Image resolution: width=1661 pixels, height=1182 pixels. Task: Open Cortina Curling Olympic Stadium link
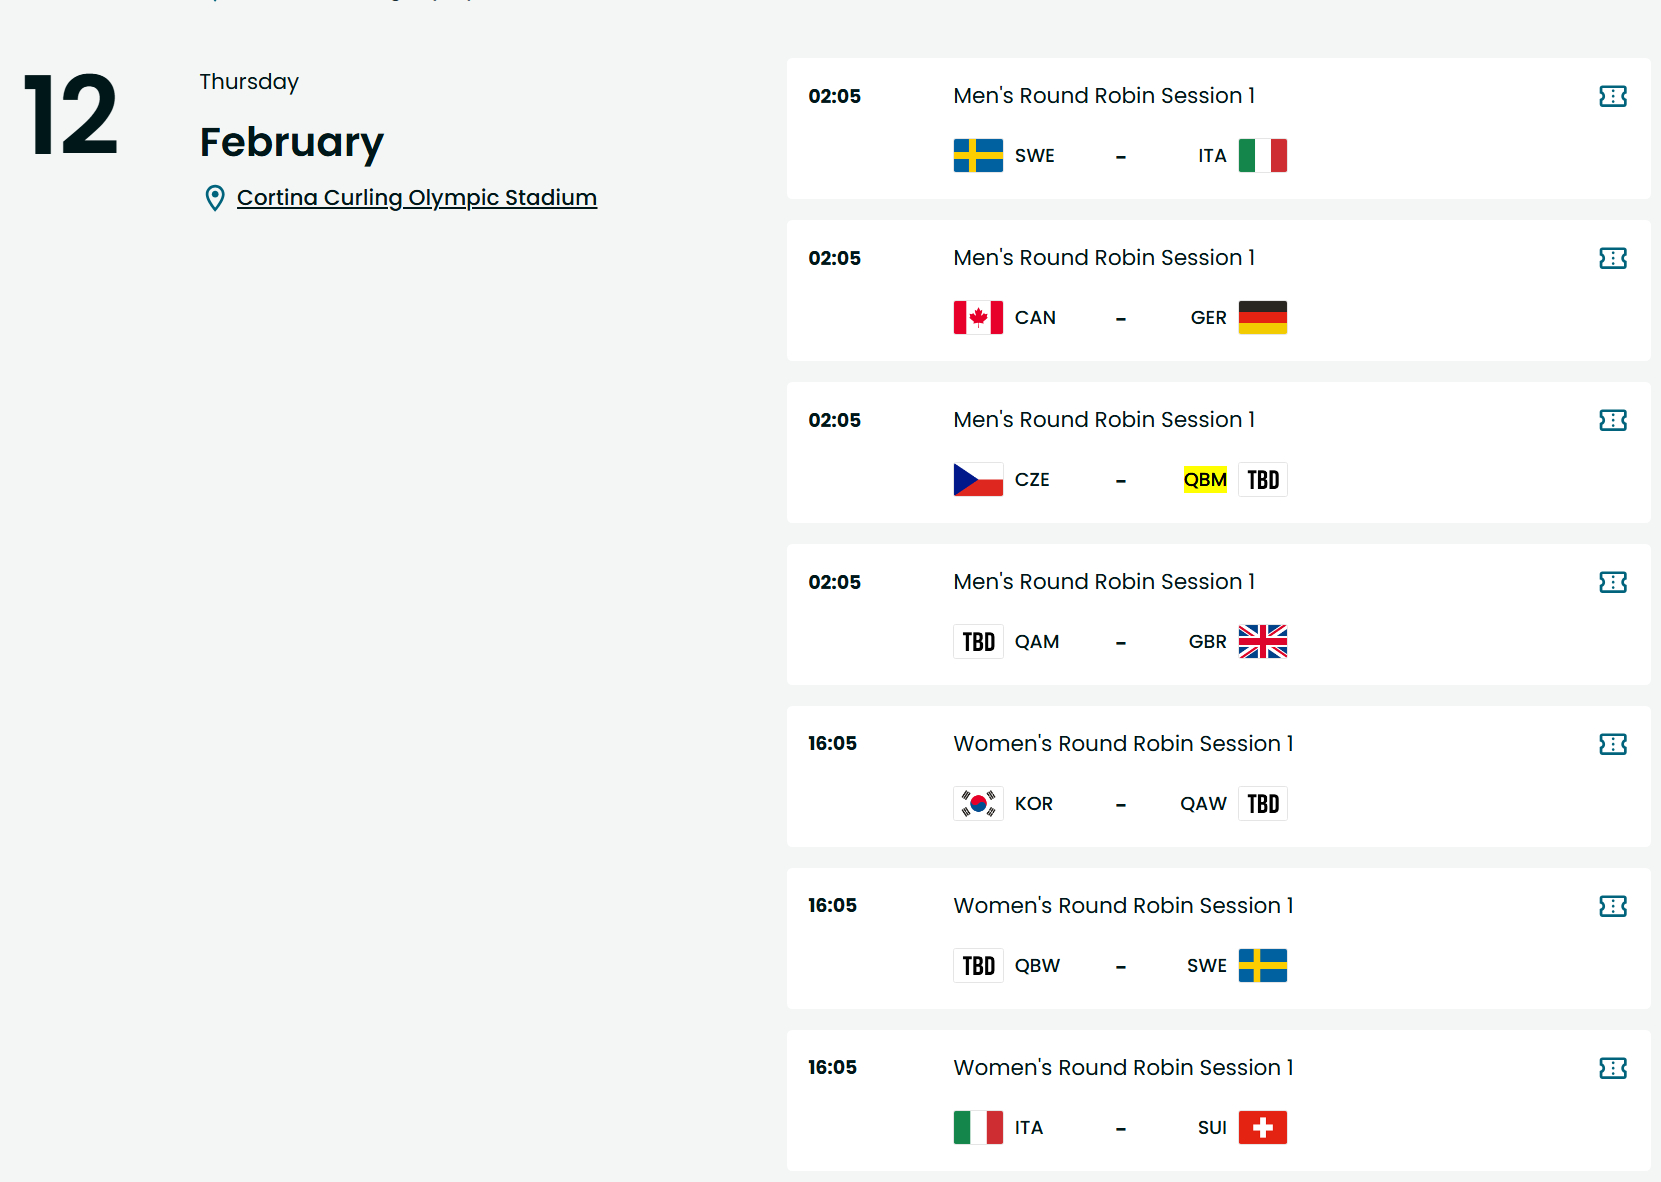tap(417, 198)
